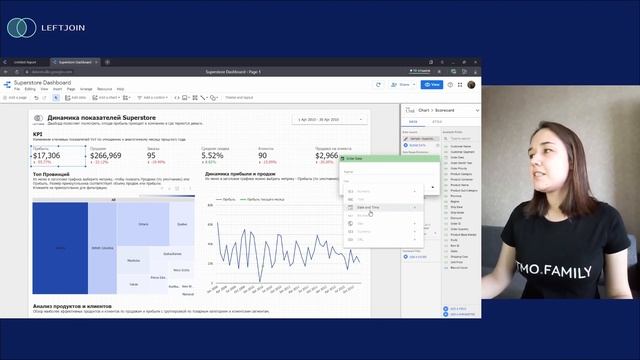Open the File menu

(17, 89)
